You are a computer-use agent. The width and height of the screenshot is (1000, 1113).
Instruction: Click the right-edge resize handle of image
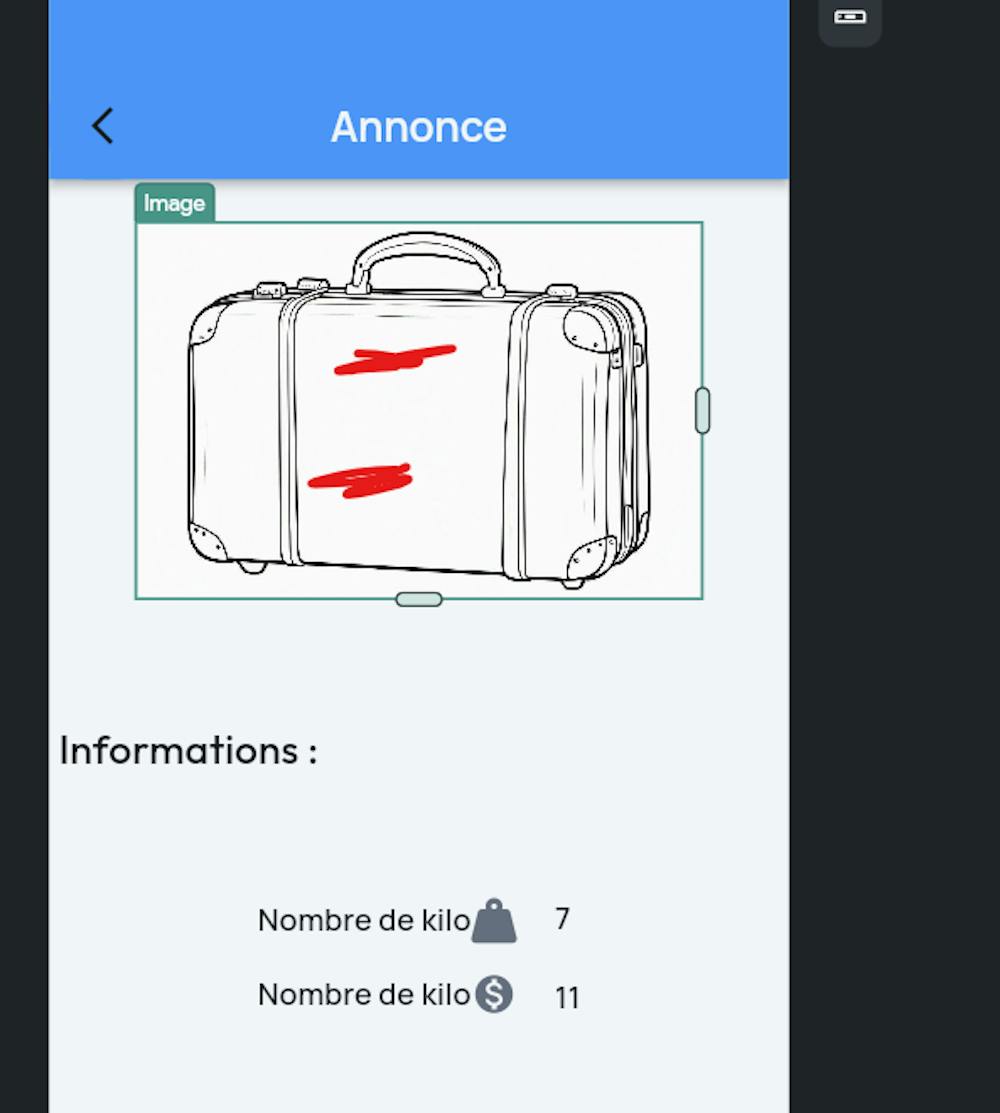click(703, 410)
